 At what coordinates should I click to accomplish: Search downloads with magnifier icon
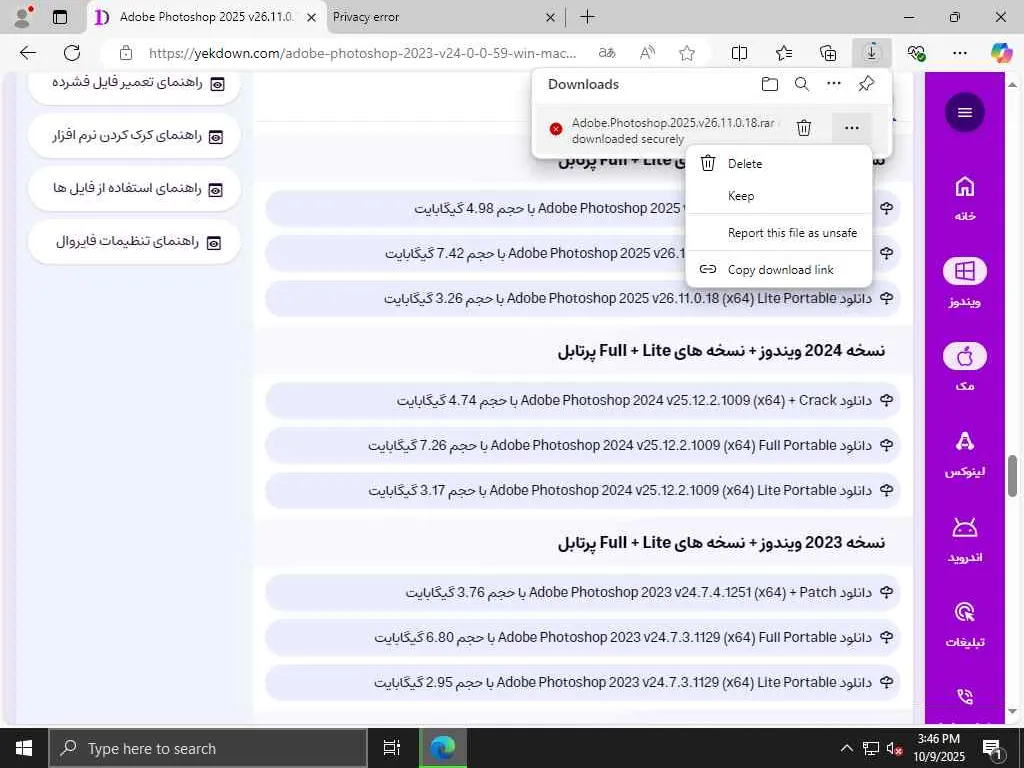802,84
